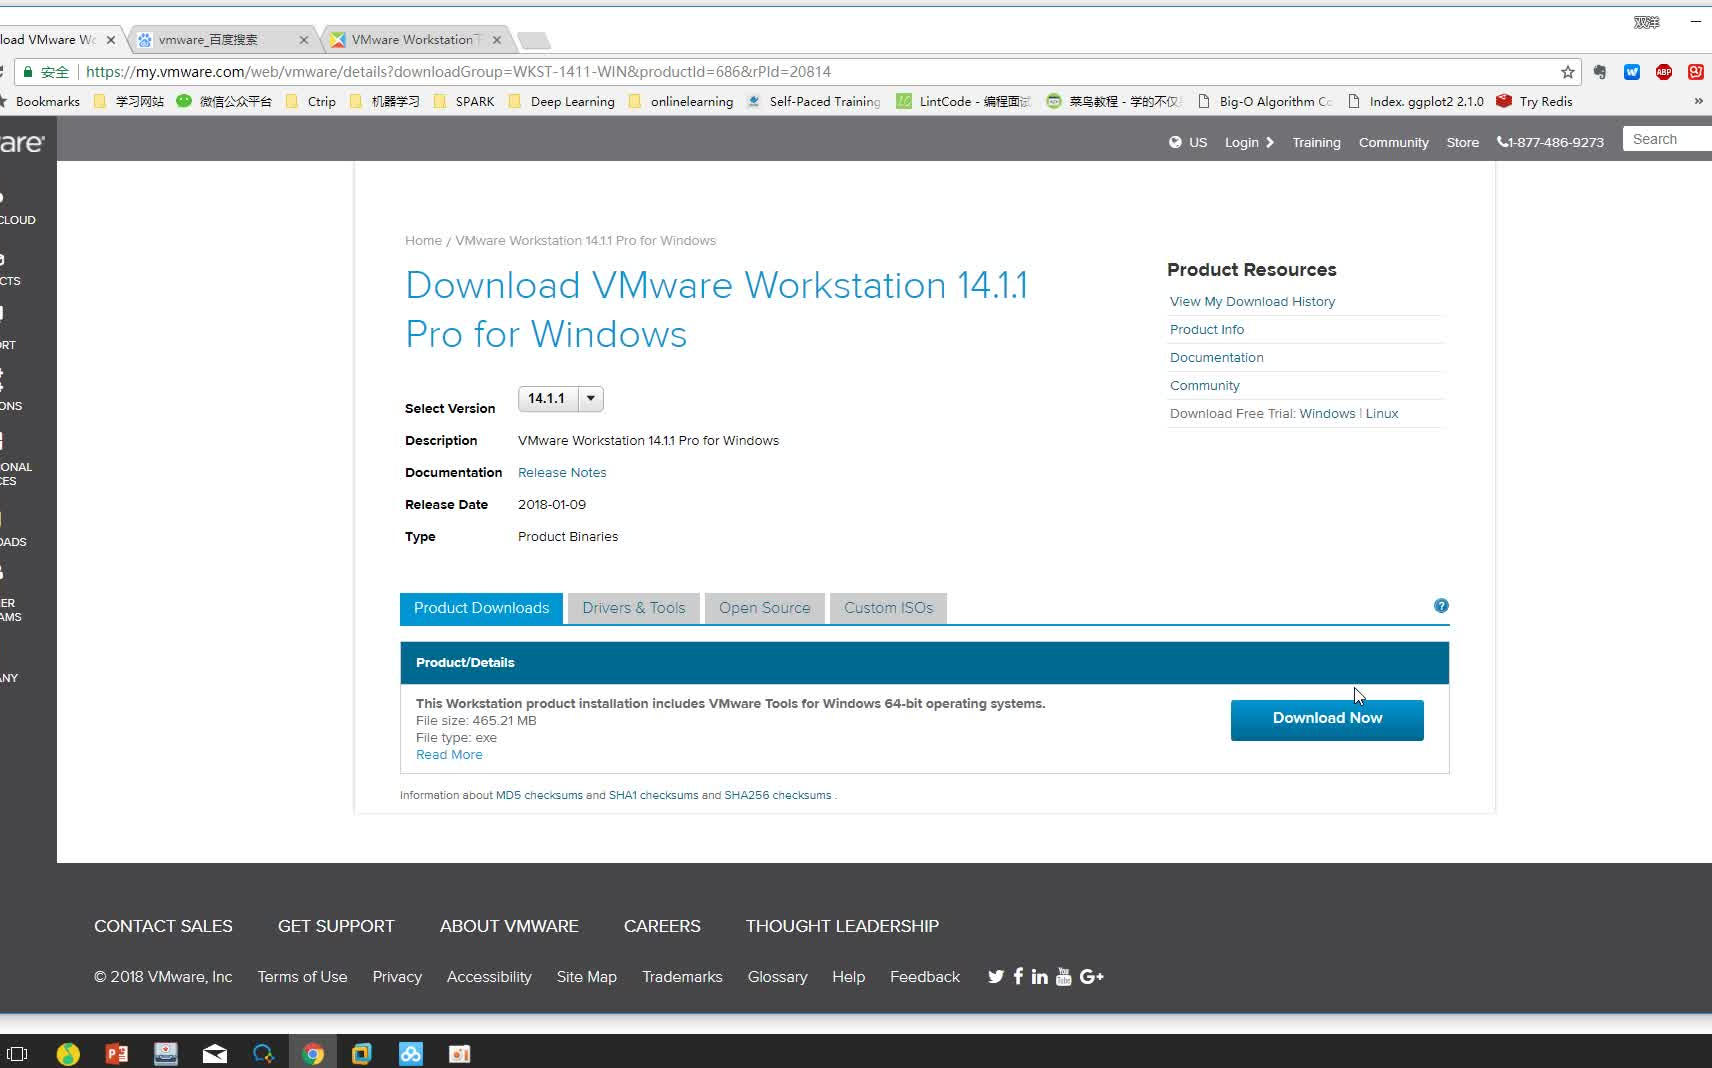Image resolution: width=1712 pixels, height=1068 pixels.
Task: Switch to the VMware Workstation browser tab
Action: tap(417, 40)
